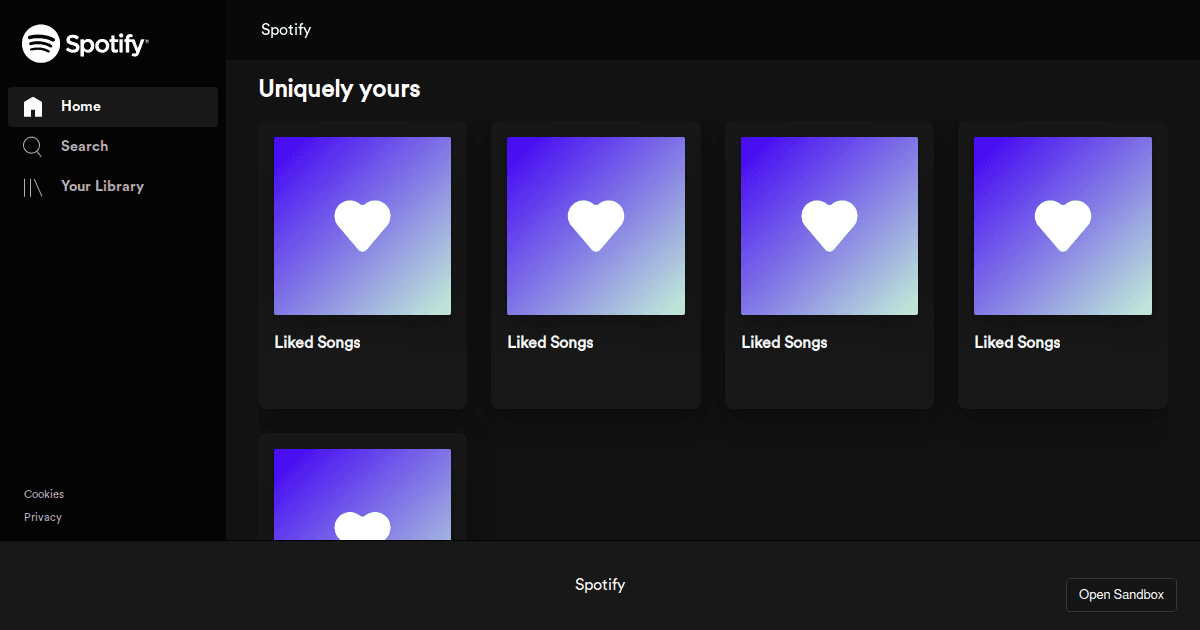
Task: Click the heart artwork on the fourth Liked Songs card
Action: [x=1062, y=226]
